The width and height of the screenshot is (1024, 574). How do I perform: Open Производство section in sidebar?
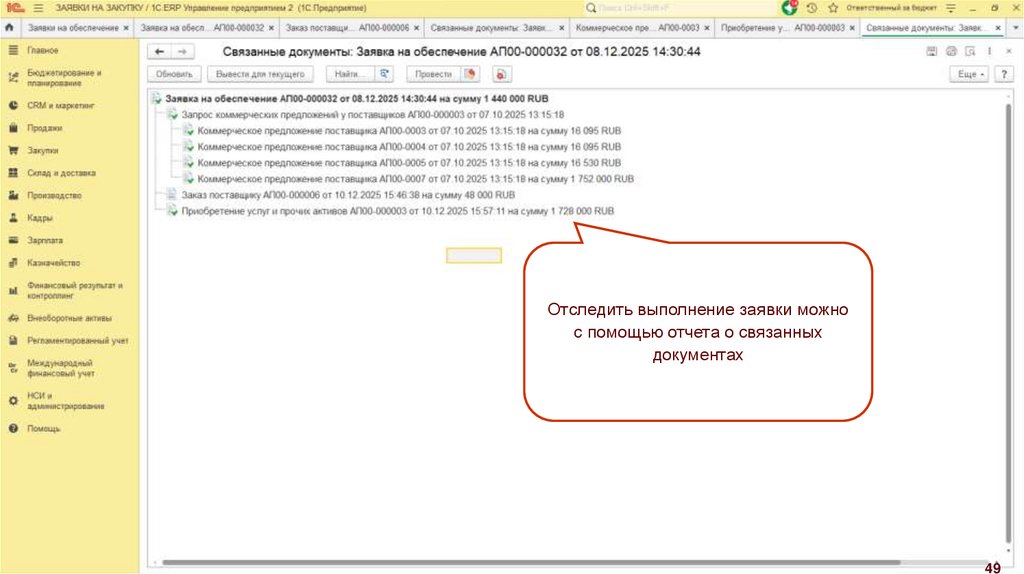[54, 195]
